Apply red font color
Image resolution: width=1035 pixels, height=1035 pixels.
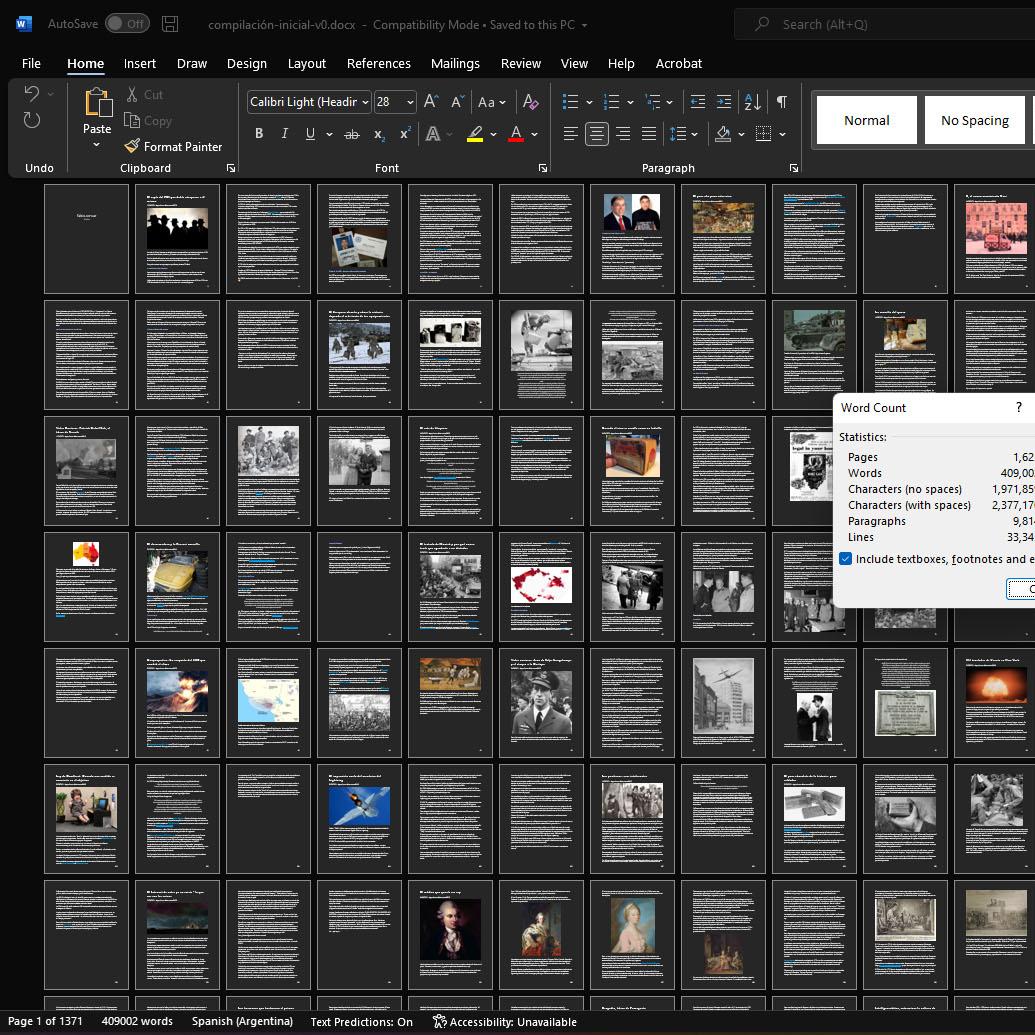click(516, 134)
